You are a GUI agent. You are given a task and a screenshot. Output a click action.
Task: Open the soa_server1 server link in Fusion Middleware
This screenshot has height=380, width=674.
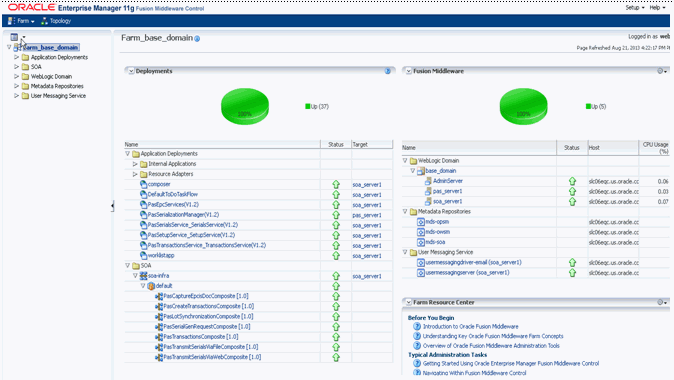(x=447, y=201)
